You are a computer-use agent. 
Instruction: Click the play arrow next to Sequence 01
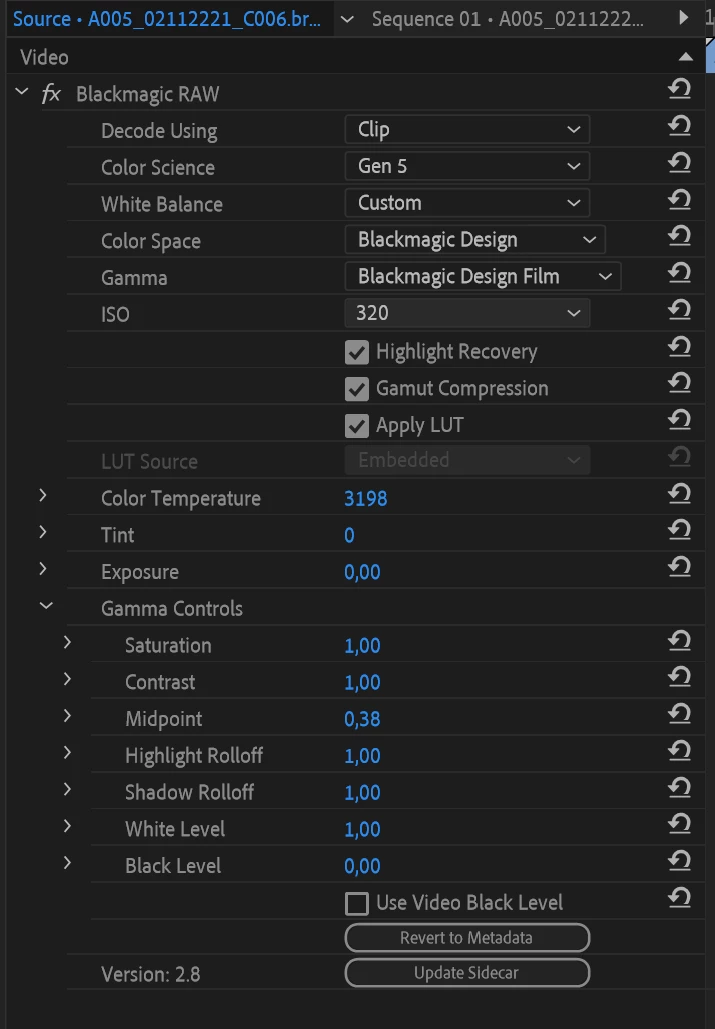click(x=684, y=18)
